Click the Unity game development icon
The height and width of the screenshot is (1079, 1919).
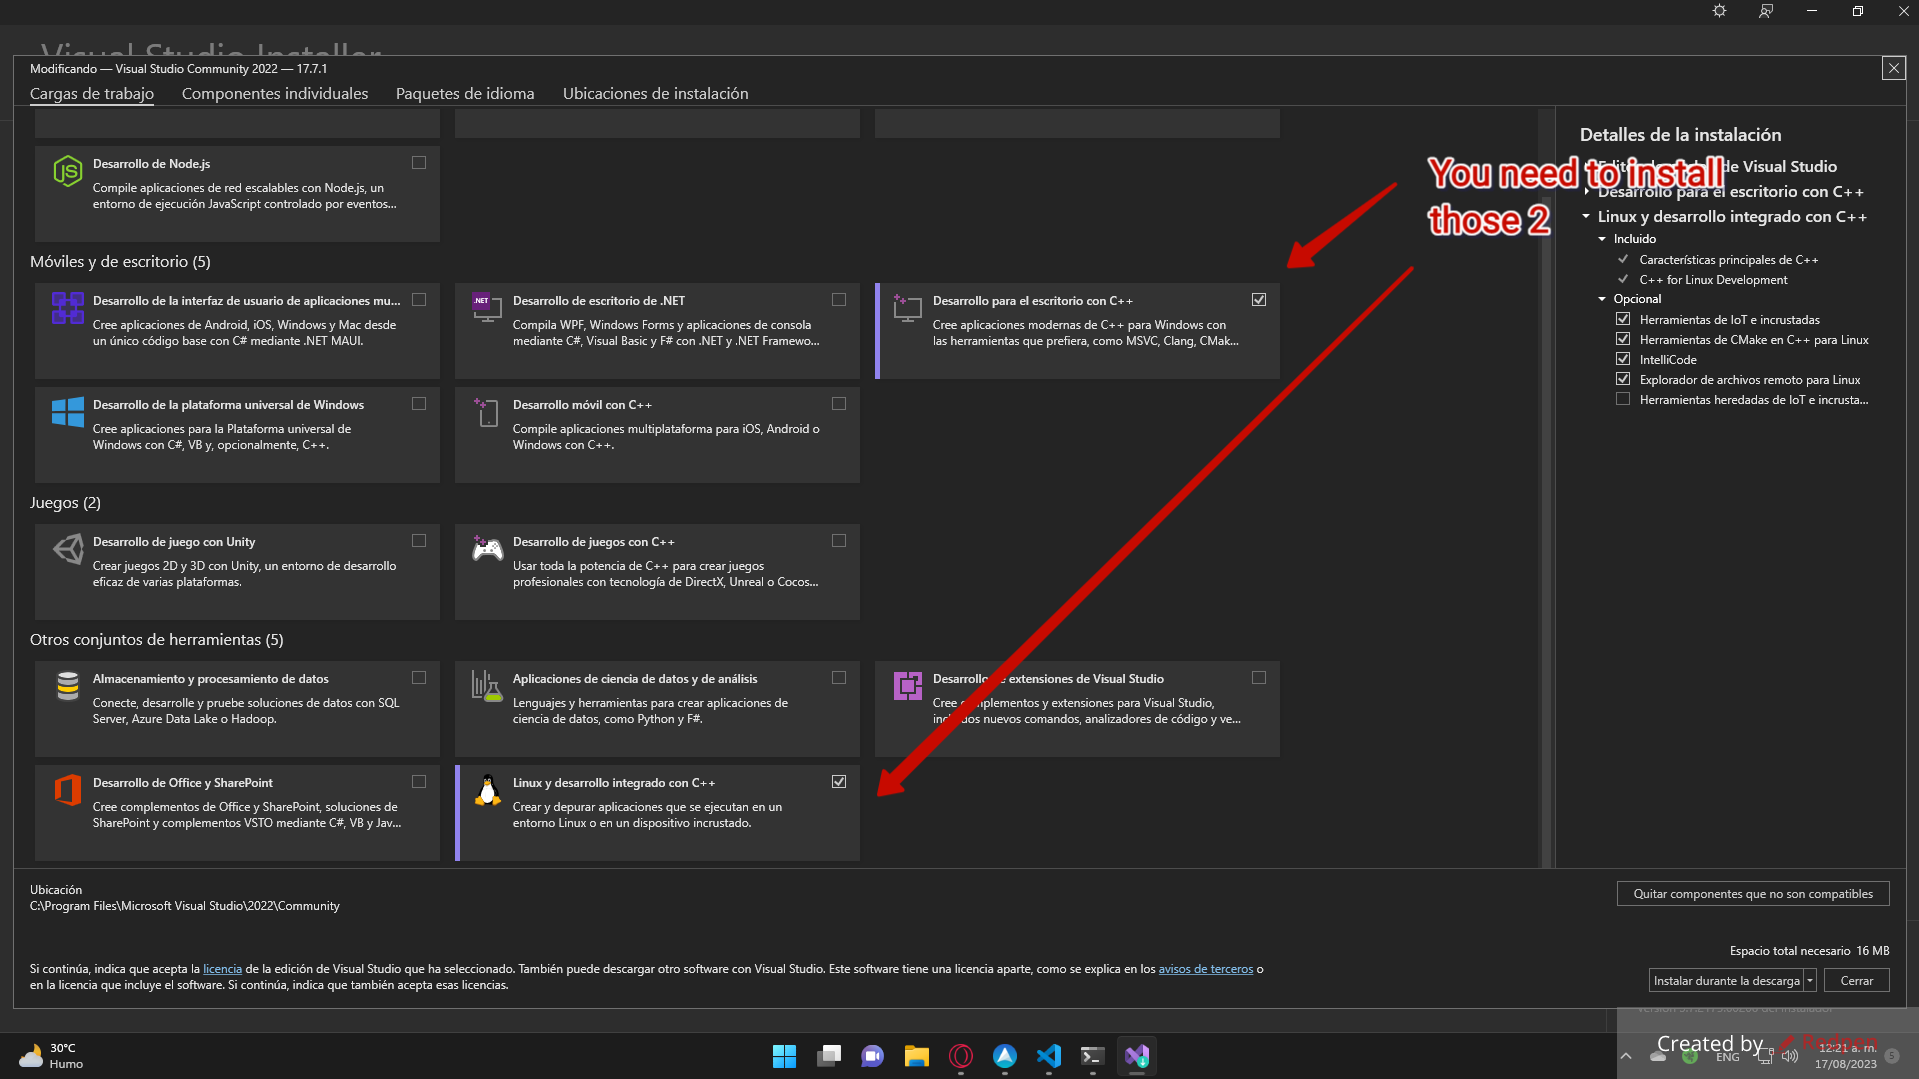point(66,549)
